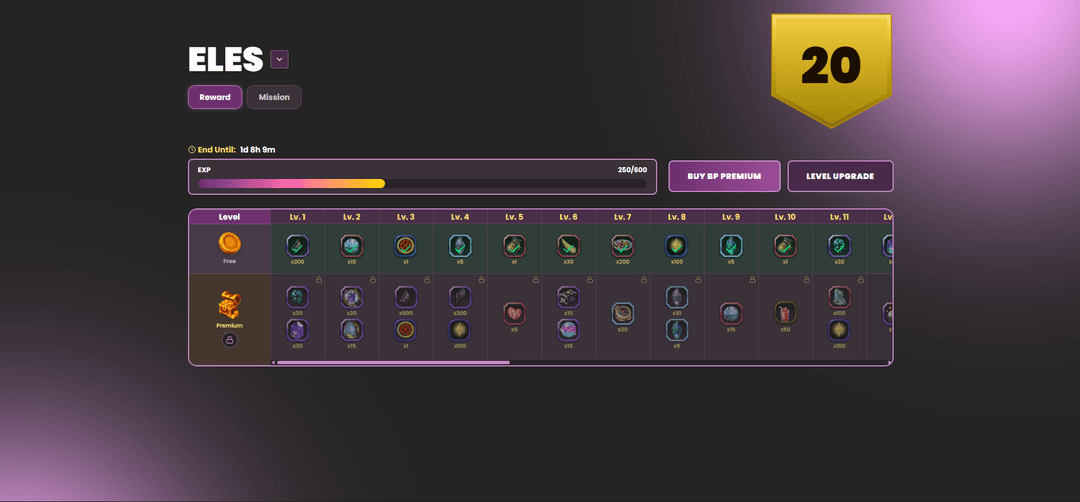Click the horizontal scrollbar under reward table
1080x502 pixels.
(393, 362)
